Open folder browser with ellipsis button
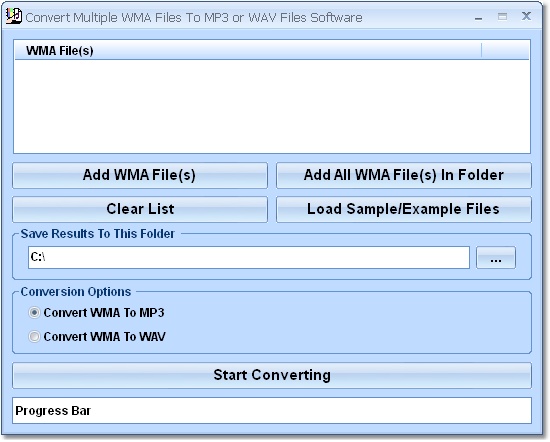 coord(496,257)
